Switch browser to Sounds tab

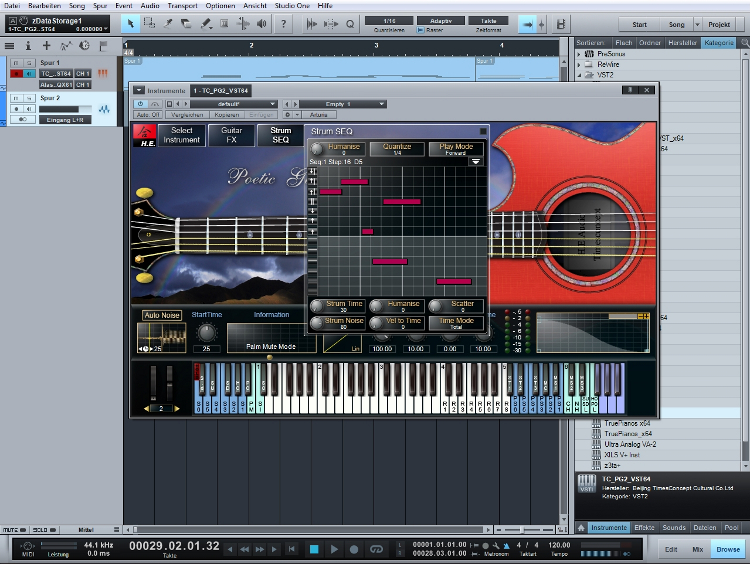tap(673, 527)
